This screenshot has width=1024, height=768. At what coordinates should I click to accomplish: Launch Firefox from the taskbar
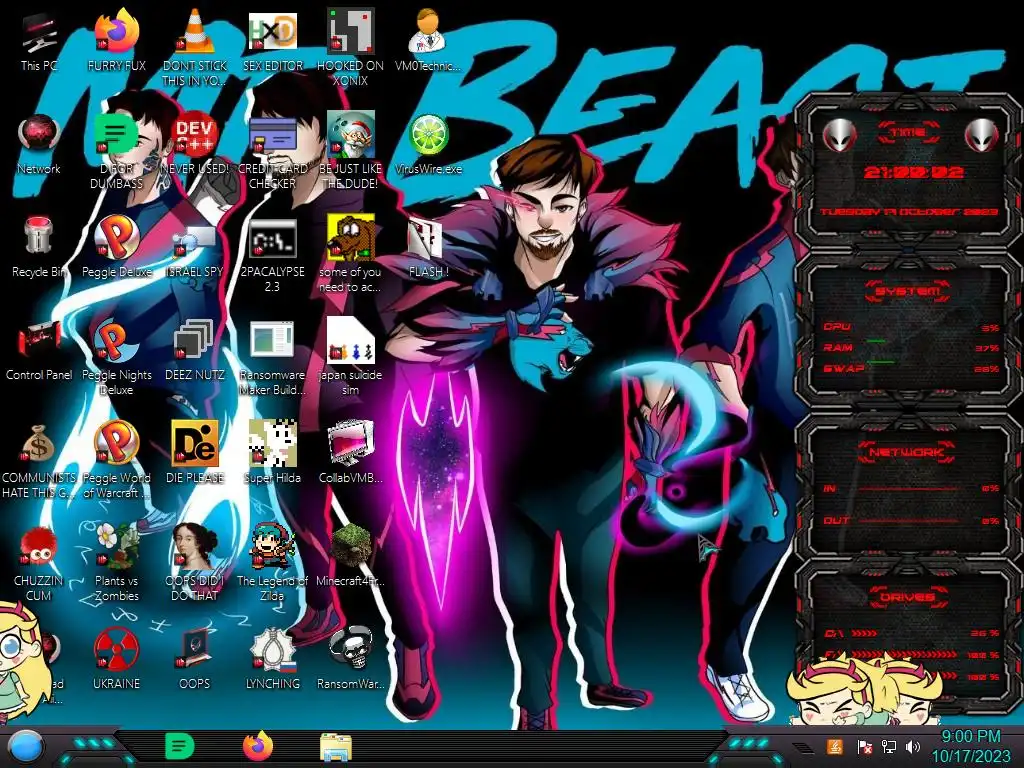pyautogui.click(x=258, y=746)
